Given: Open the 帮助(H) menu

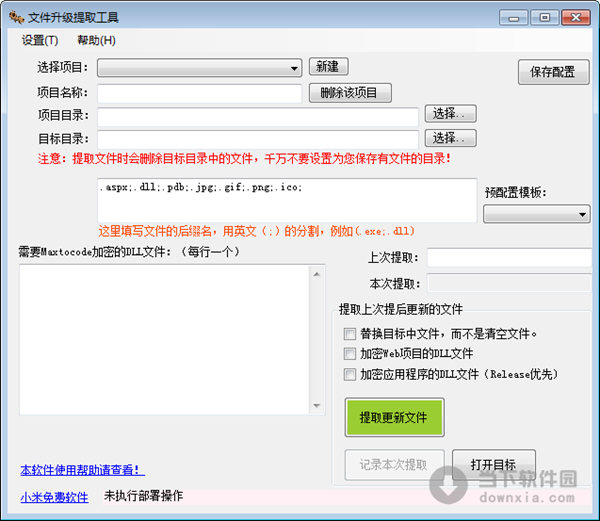Looking at the screenshot, I should tap(96, 40).
